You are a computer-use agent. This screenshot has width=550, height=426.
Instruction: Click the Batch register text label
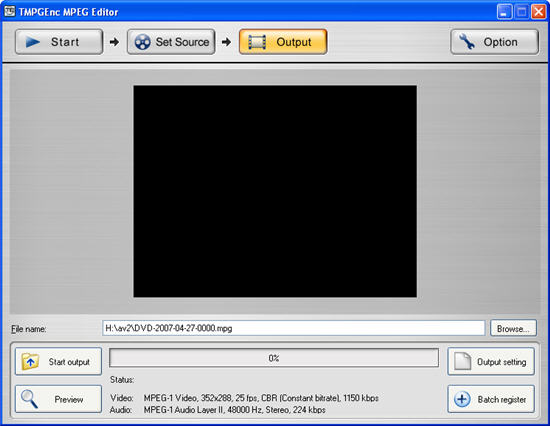coord(502,399)
